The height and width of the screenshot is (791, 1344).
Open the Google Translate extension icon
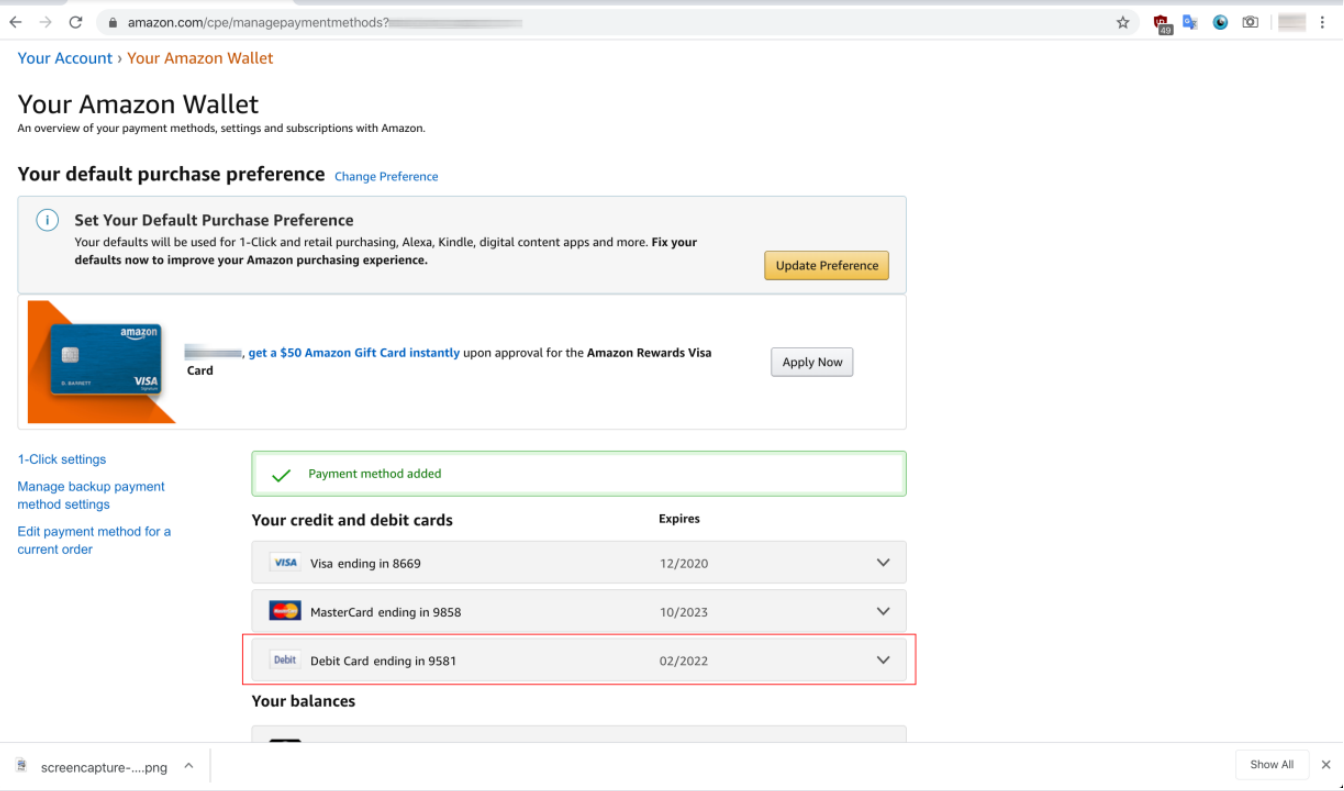1190,22
